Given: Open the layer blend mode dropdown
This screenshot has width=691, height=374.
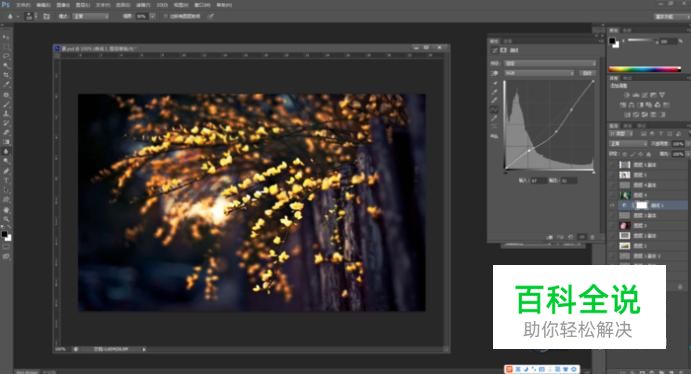Looking at the screenshot, I should pos(628,144).
